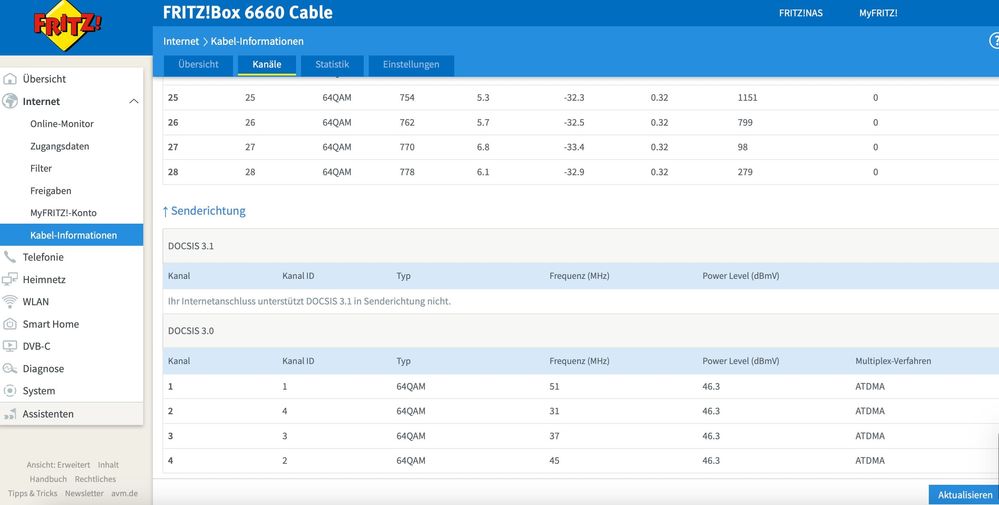Switch to the Statistik tab
The width and height of the screenshot is (999, 505).
pos(332,65)
